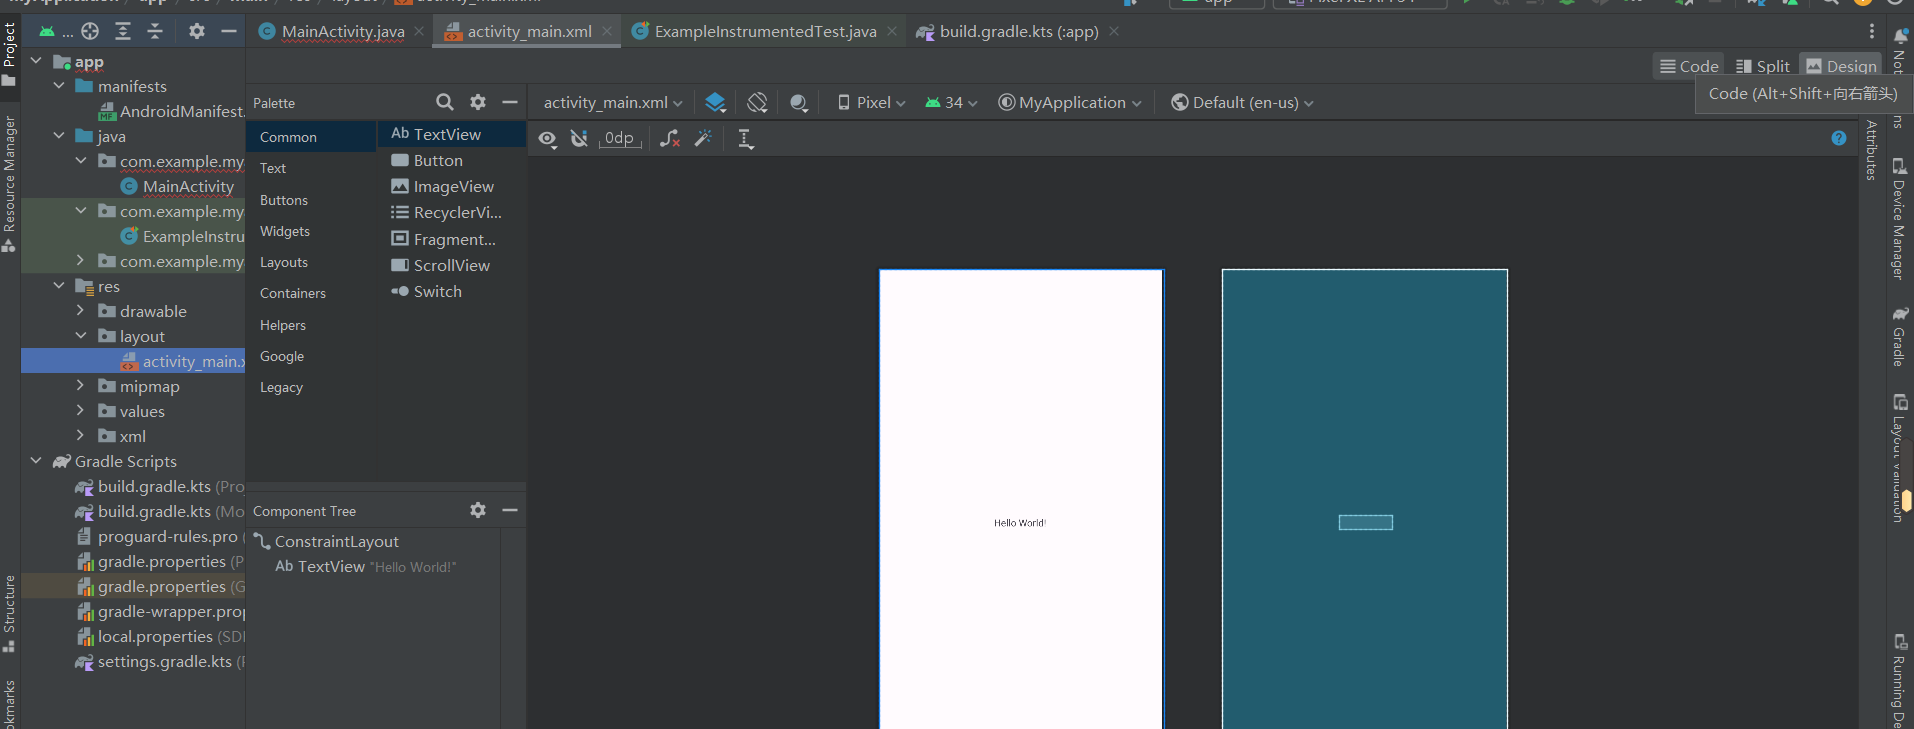Collapse the res folder

59,286
